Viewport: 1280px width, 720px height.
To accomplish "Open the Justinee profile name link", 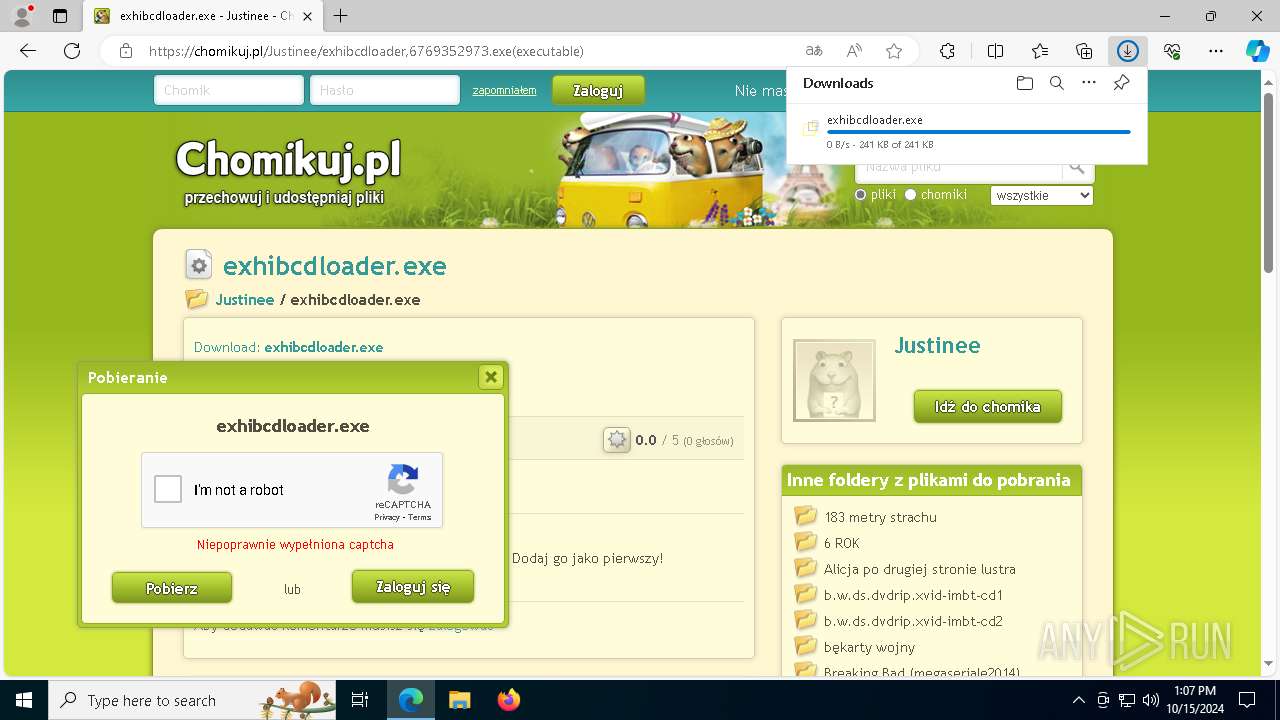I will 937,345.
